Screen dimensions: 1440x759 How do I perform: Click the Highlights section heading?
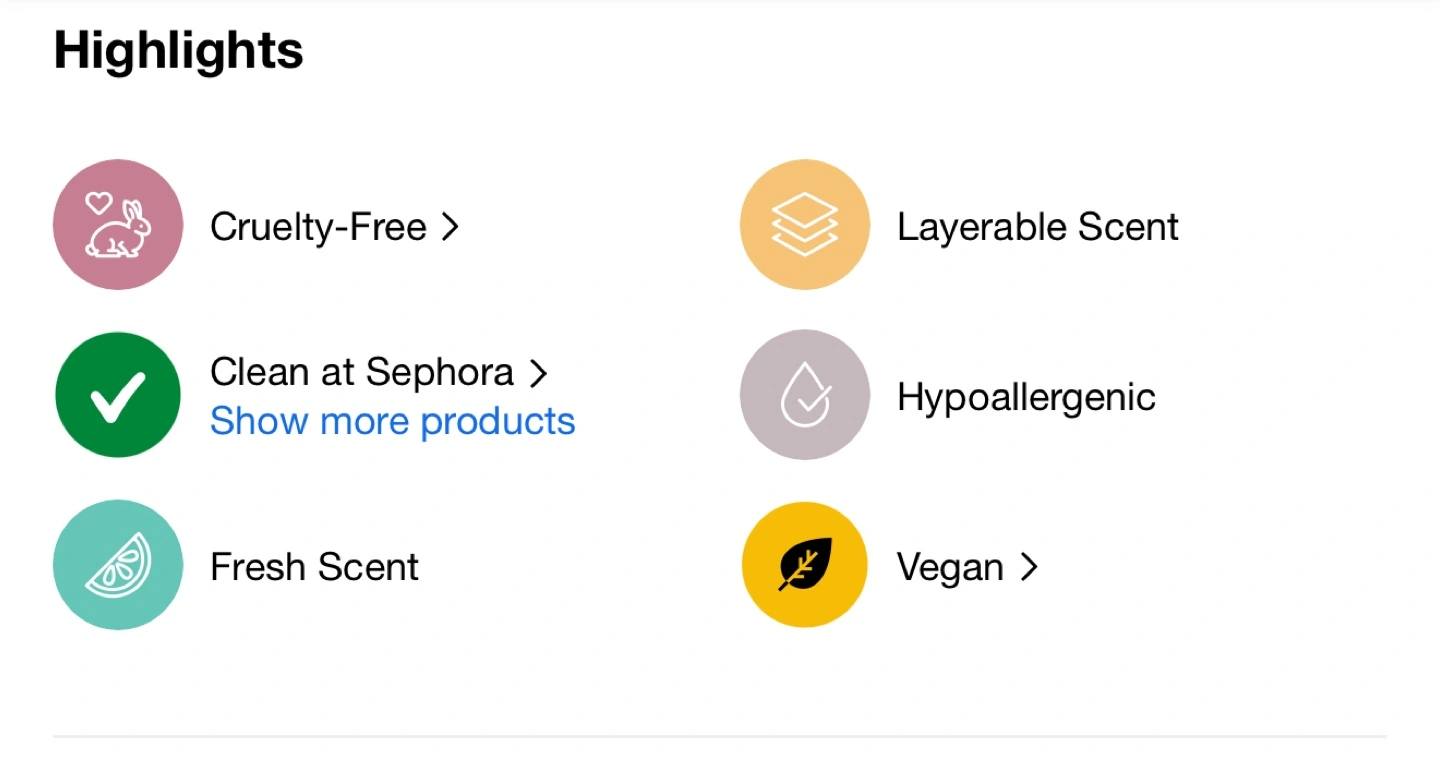[x=178, y=50]
